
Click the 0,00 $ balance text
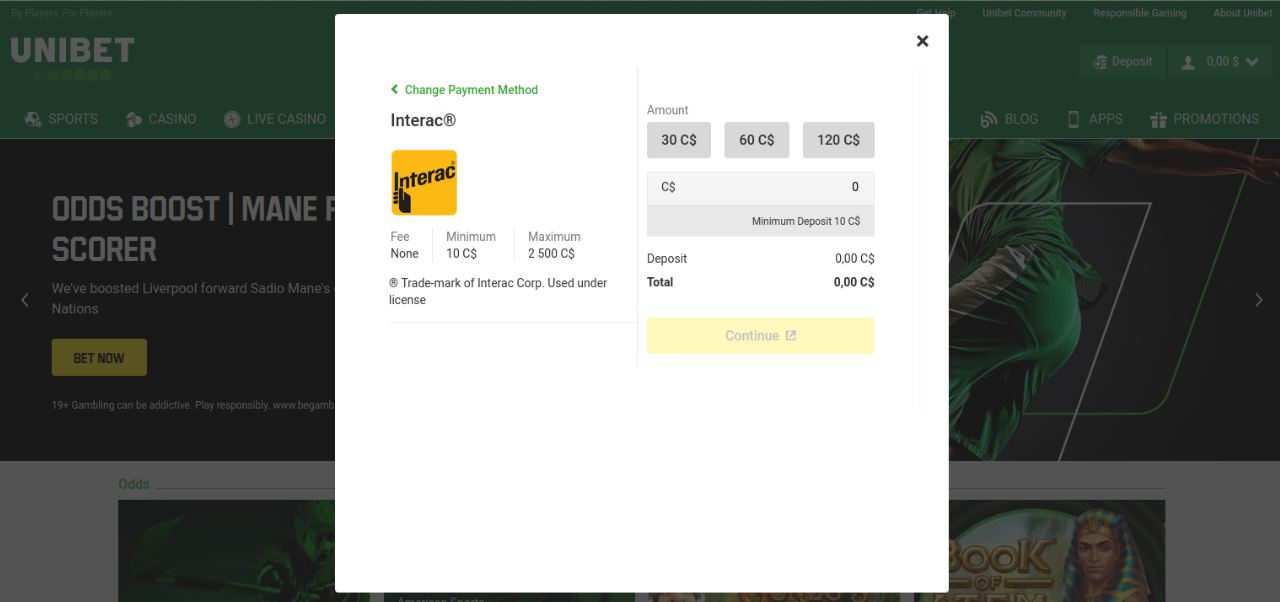pyautogui.click(x=1222, y=62)
